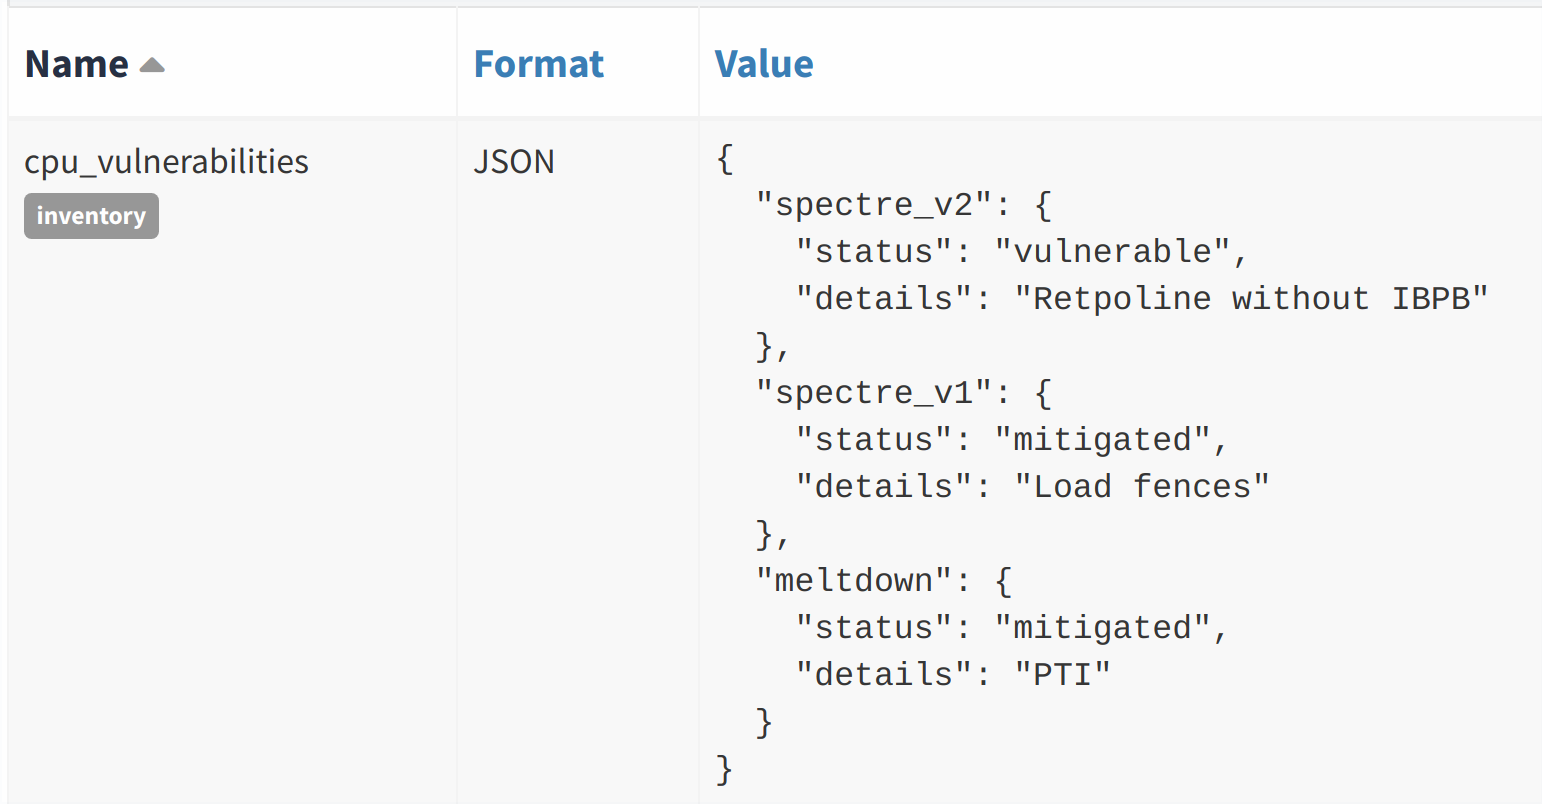Click the JSON format cell

click(x=514, y=162)
